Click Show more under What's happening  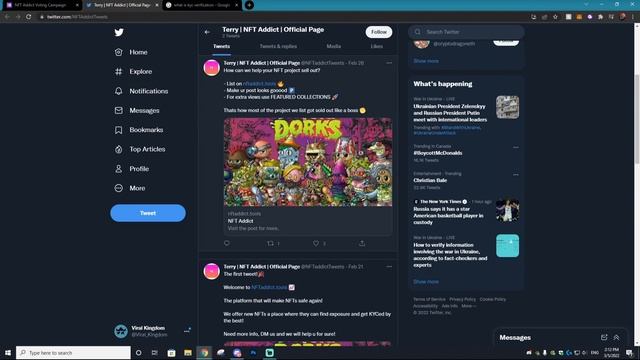426,282
